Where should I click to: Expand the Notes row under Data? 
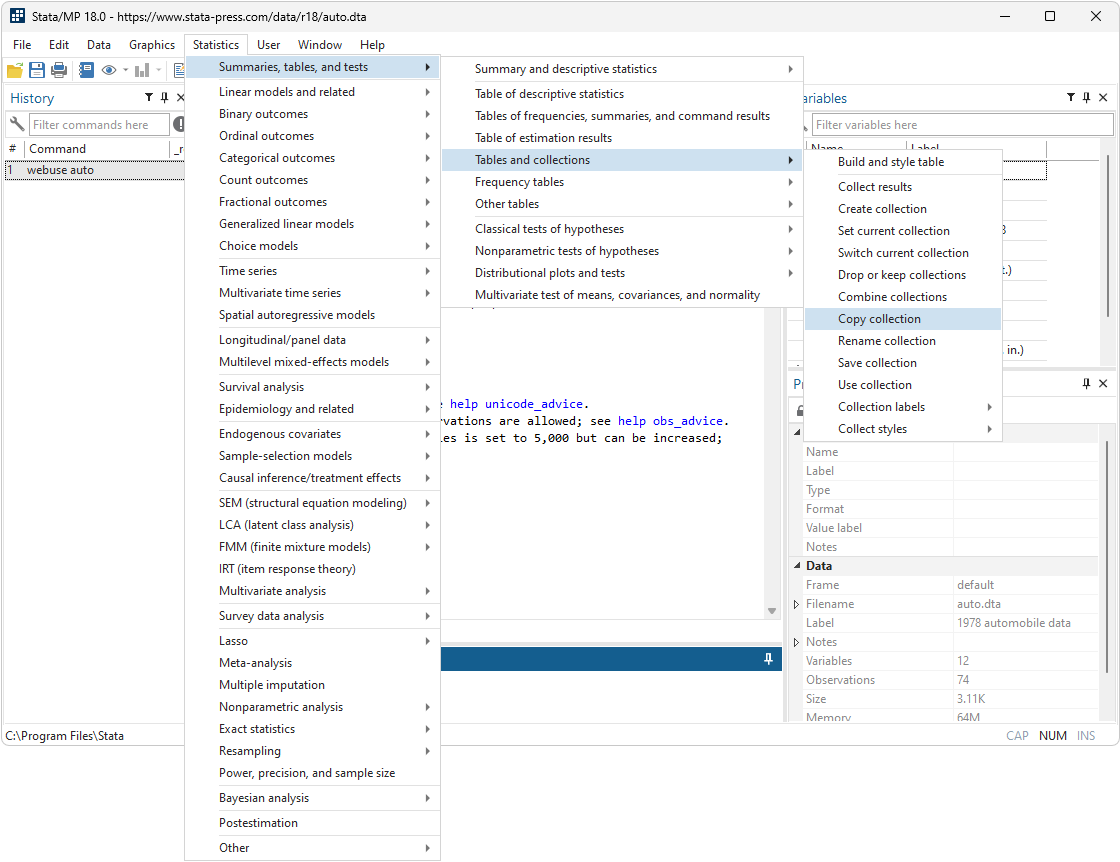tap(796, 642)
